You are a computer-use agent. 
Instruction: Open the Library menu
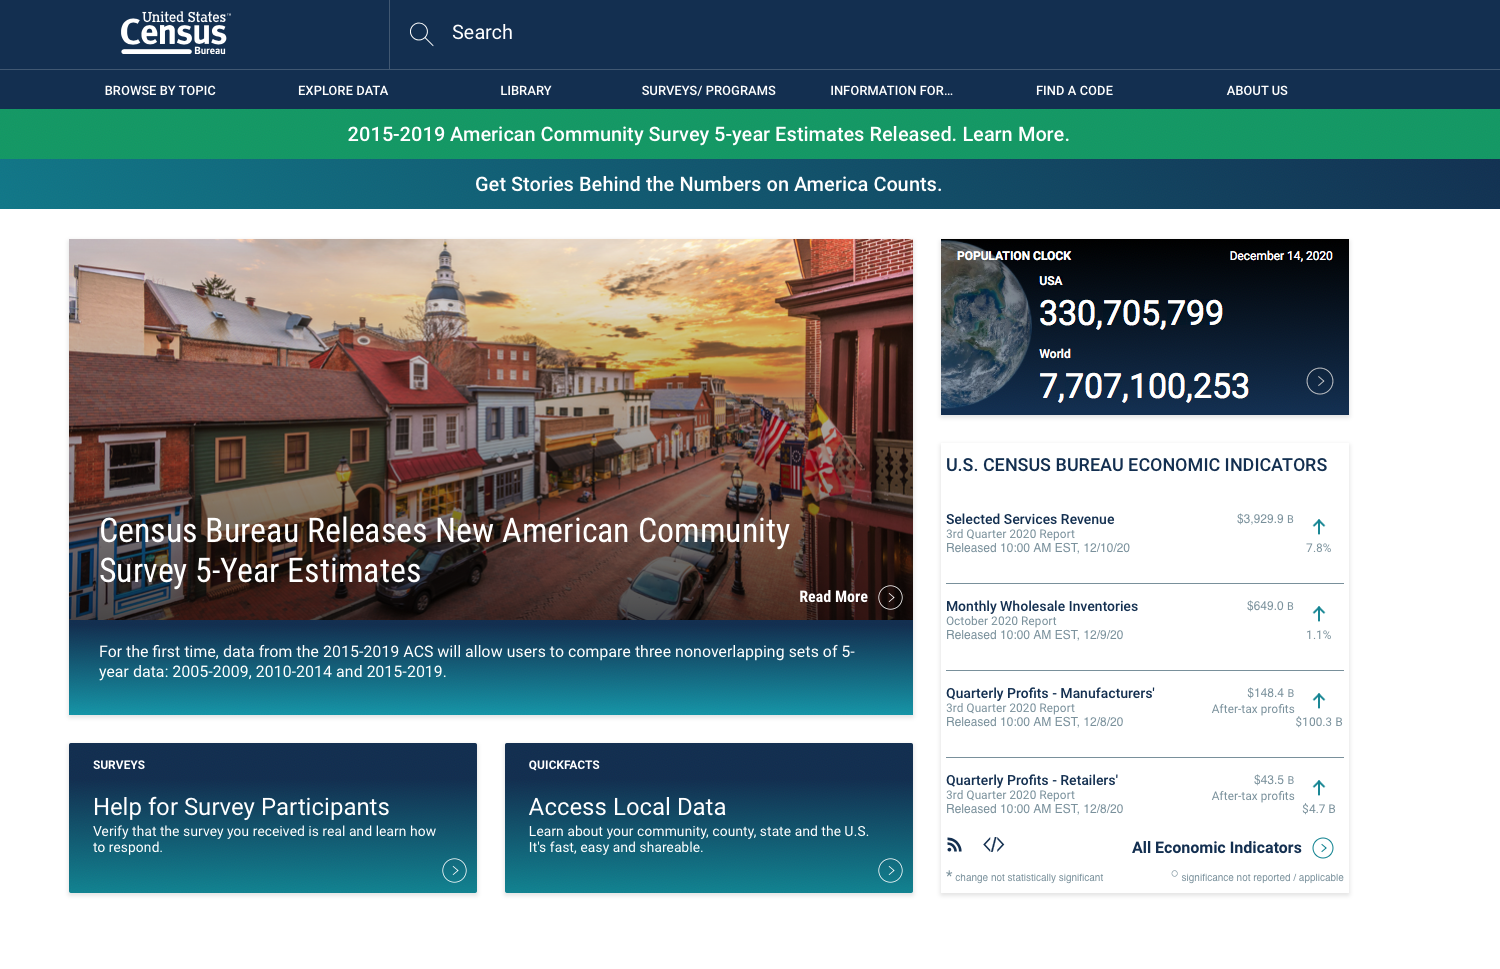(x=526, y=90)
